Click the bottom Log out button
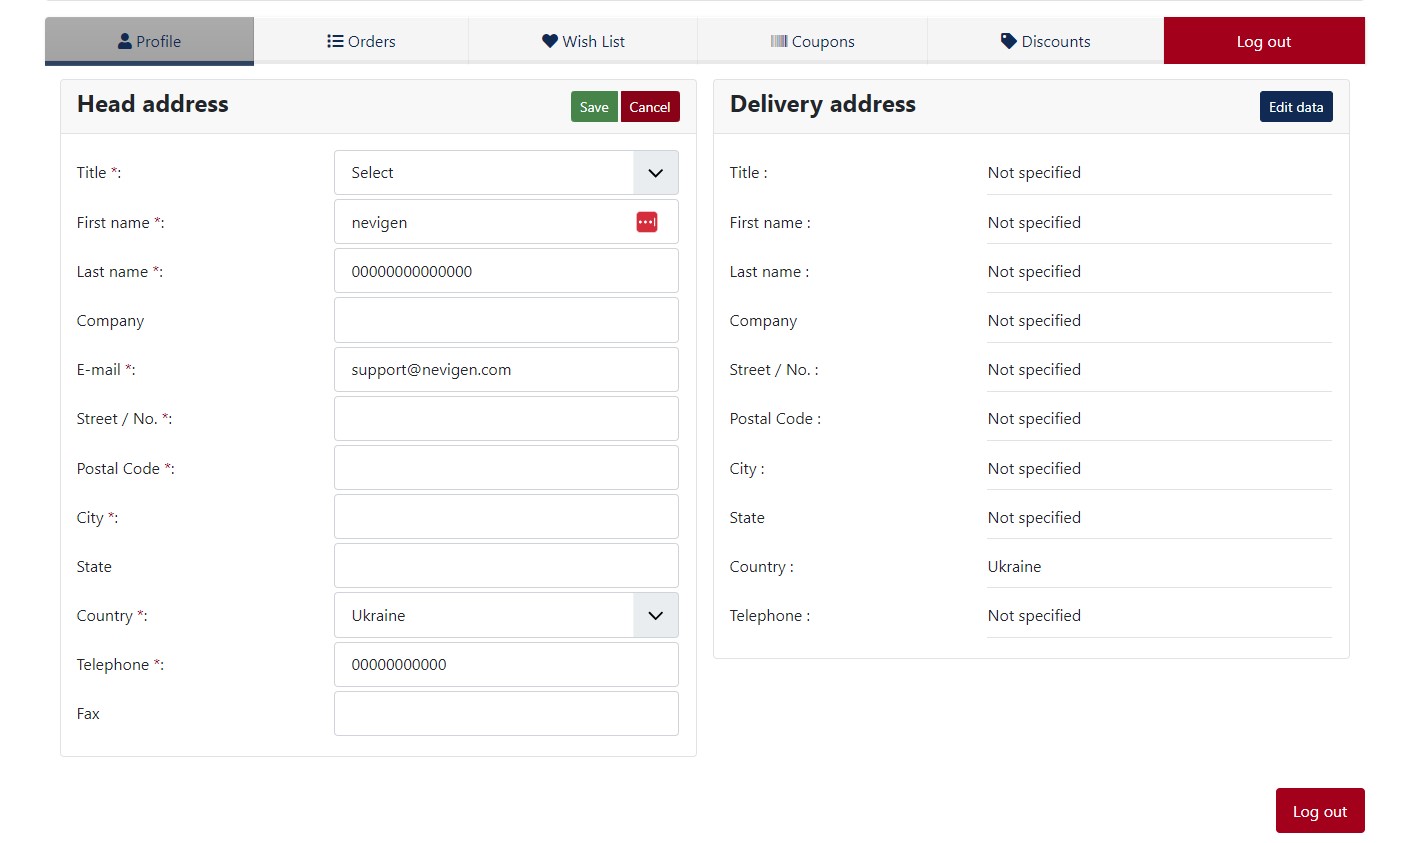This screenshot has height=843, width=1406. pos(1319,811)
